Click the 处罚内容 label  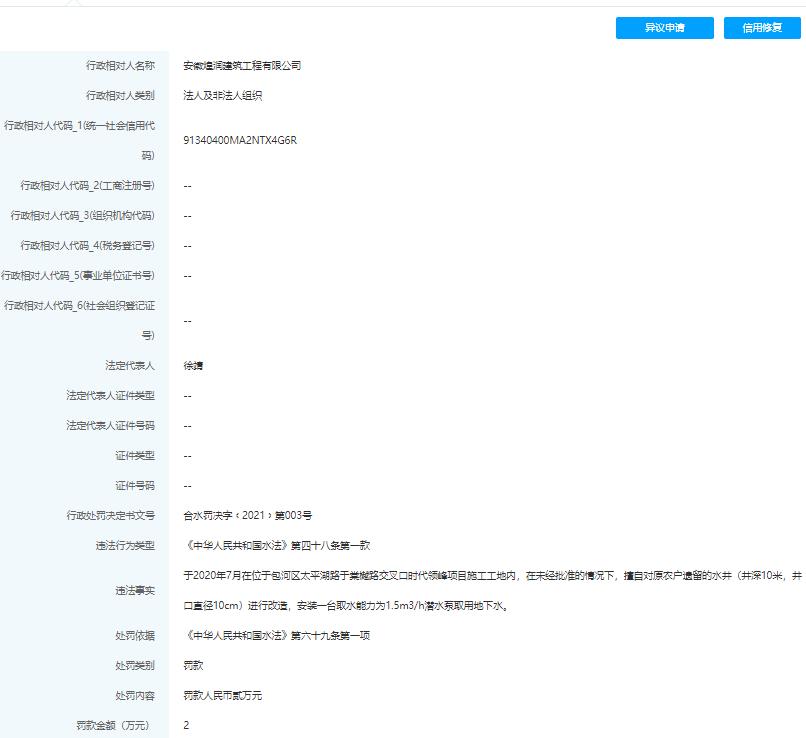point(135,695)
